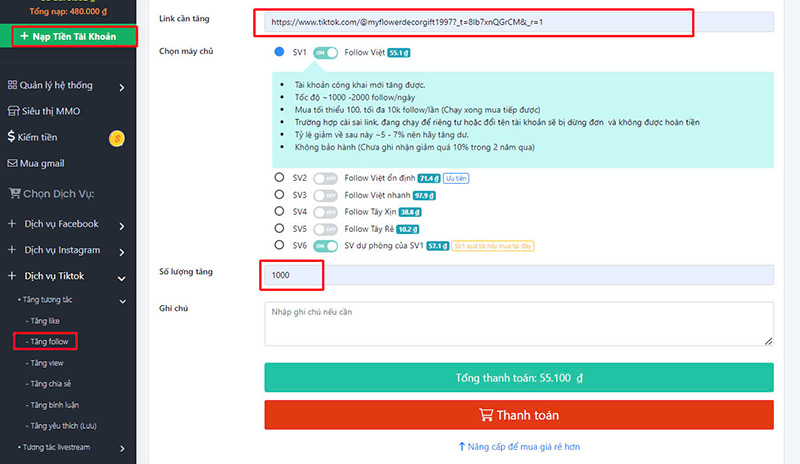Choose the SV6 backup server radio button

pyautogui.click(x=280, y=245)
